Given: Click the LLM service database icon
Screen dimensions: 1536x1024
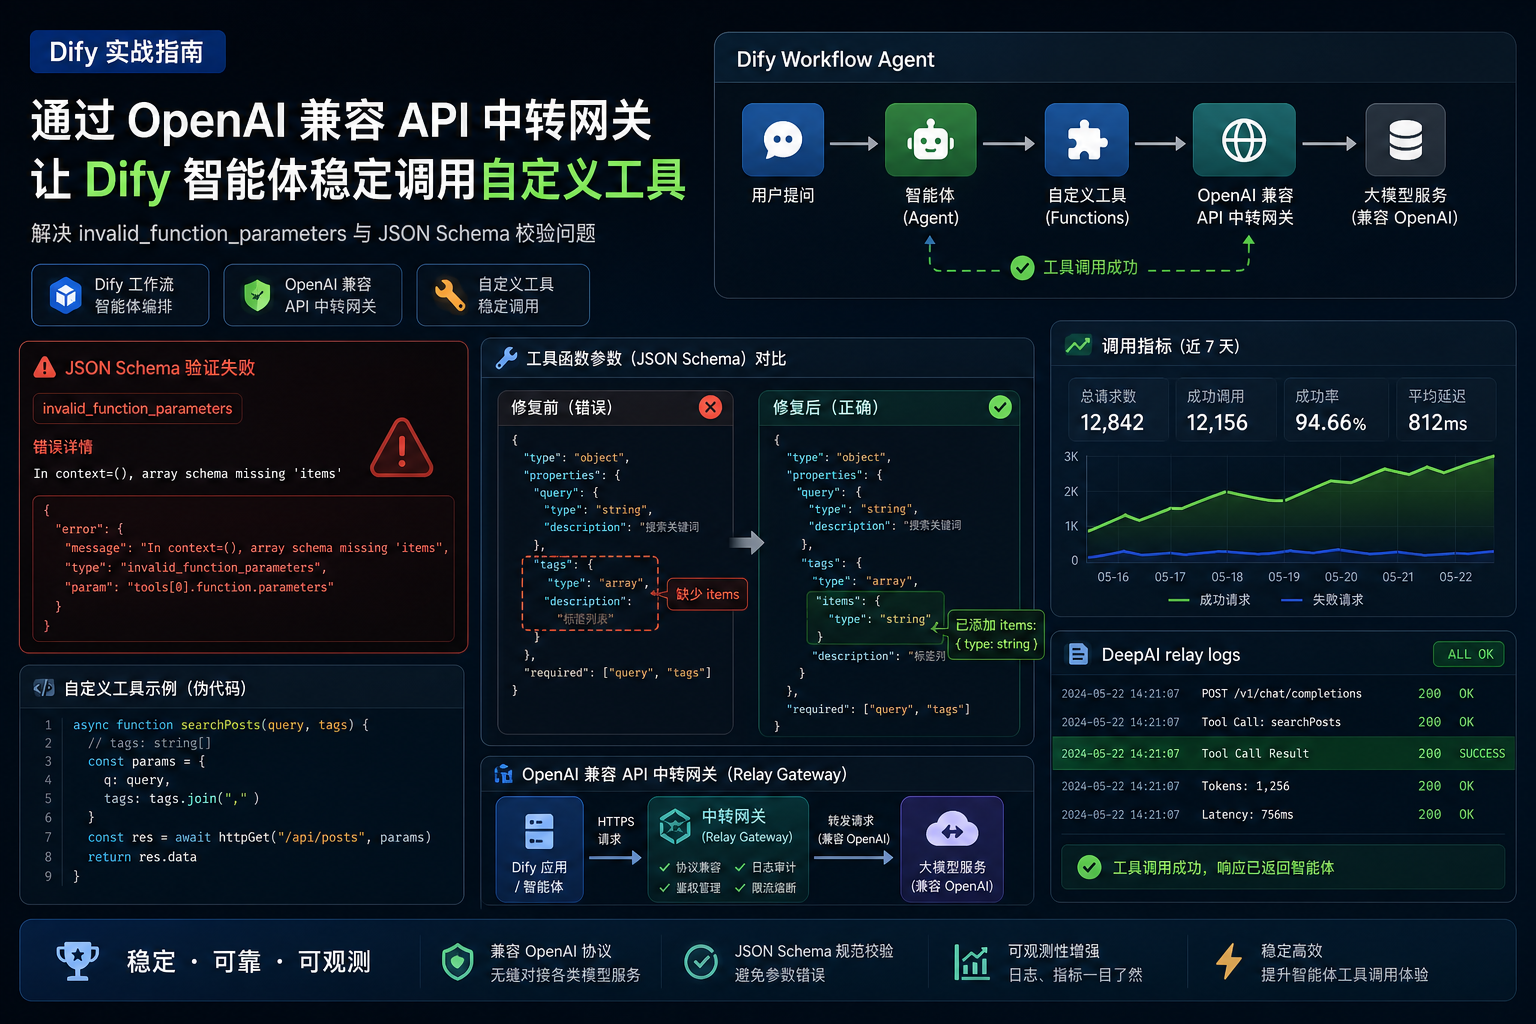Looking at the screenshot, I should tap(1405, 140).
